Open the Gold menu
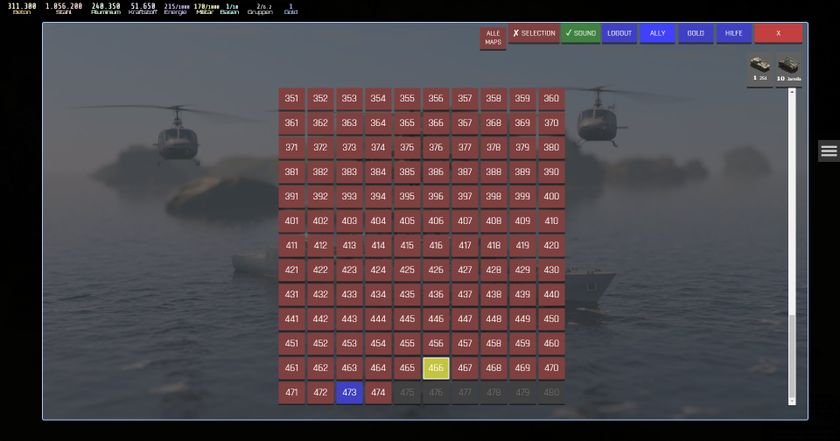840x441 pixels. tap(696, 33)
